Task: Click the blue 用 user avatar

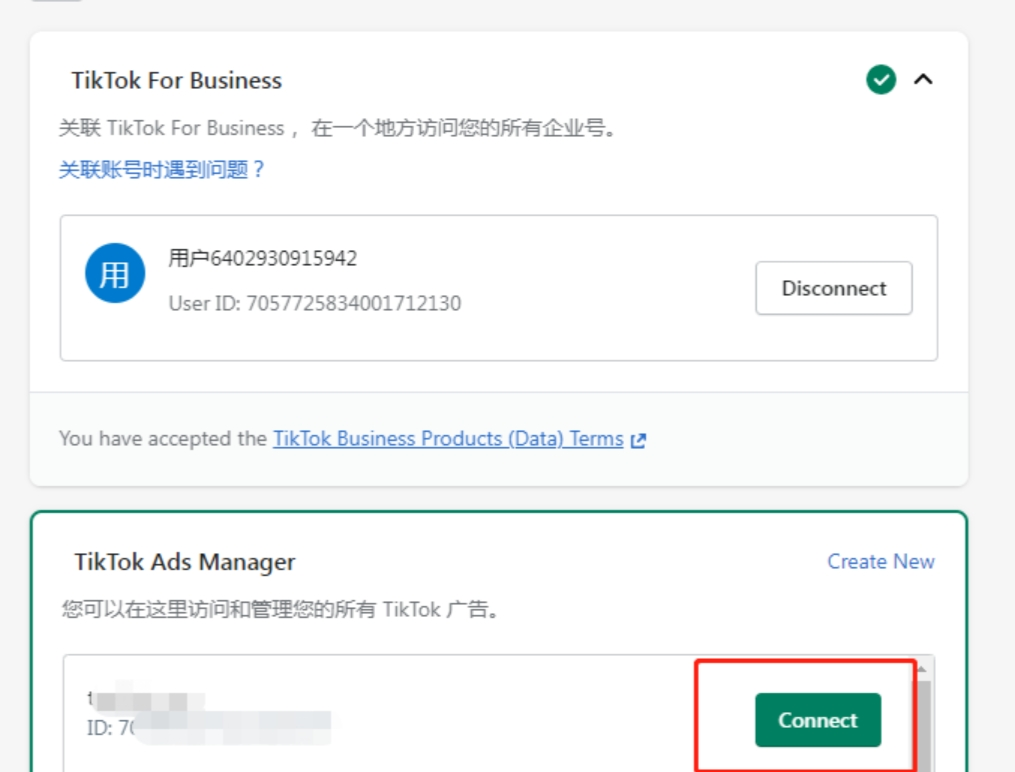Action: pos(115,273)
